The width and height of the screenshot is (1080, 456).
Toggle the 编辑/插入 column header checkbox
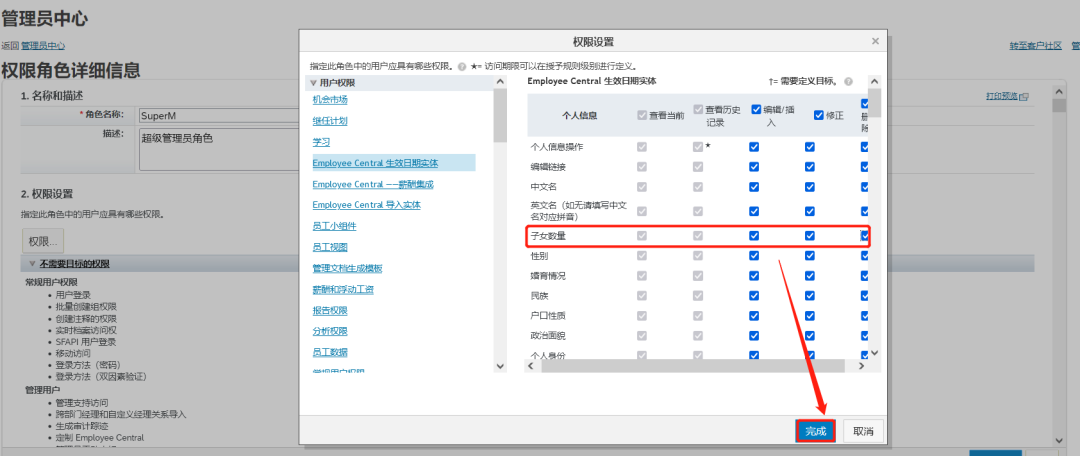pos(756,110)
